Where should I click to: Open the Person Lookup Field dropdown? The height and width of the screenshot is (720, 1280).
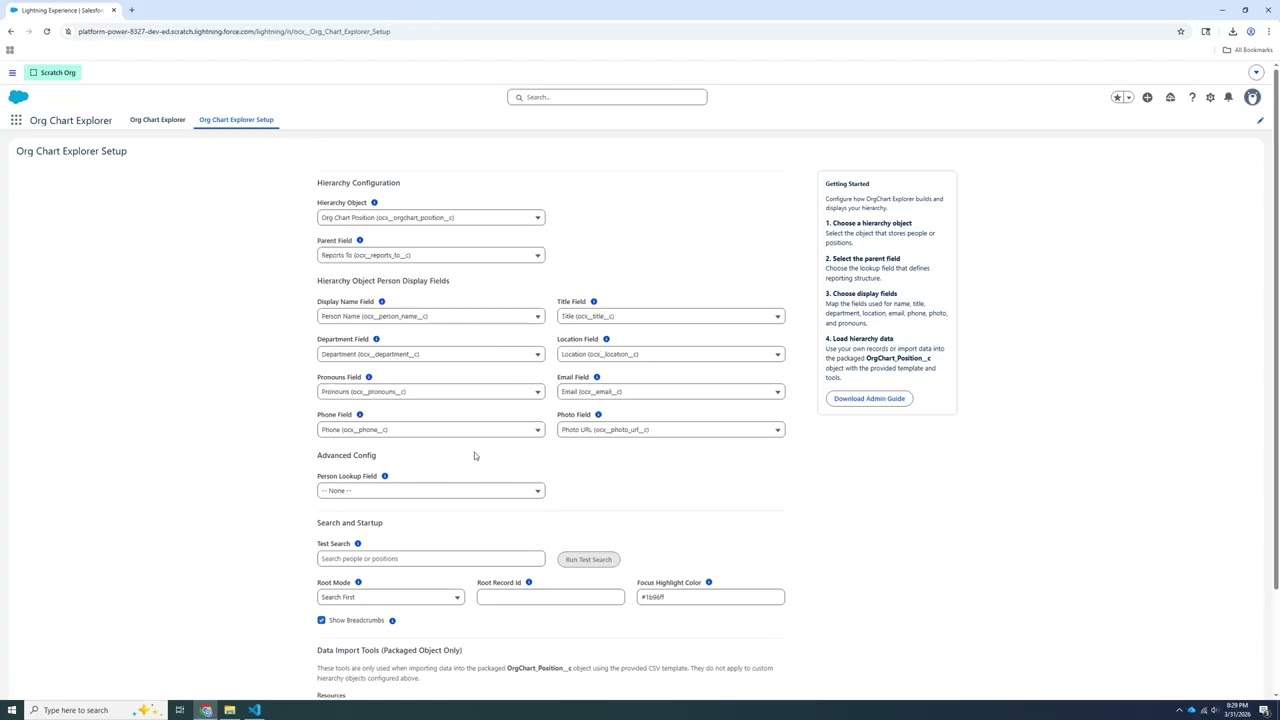click(431, 491)
